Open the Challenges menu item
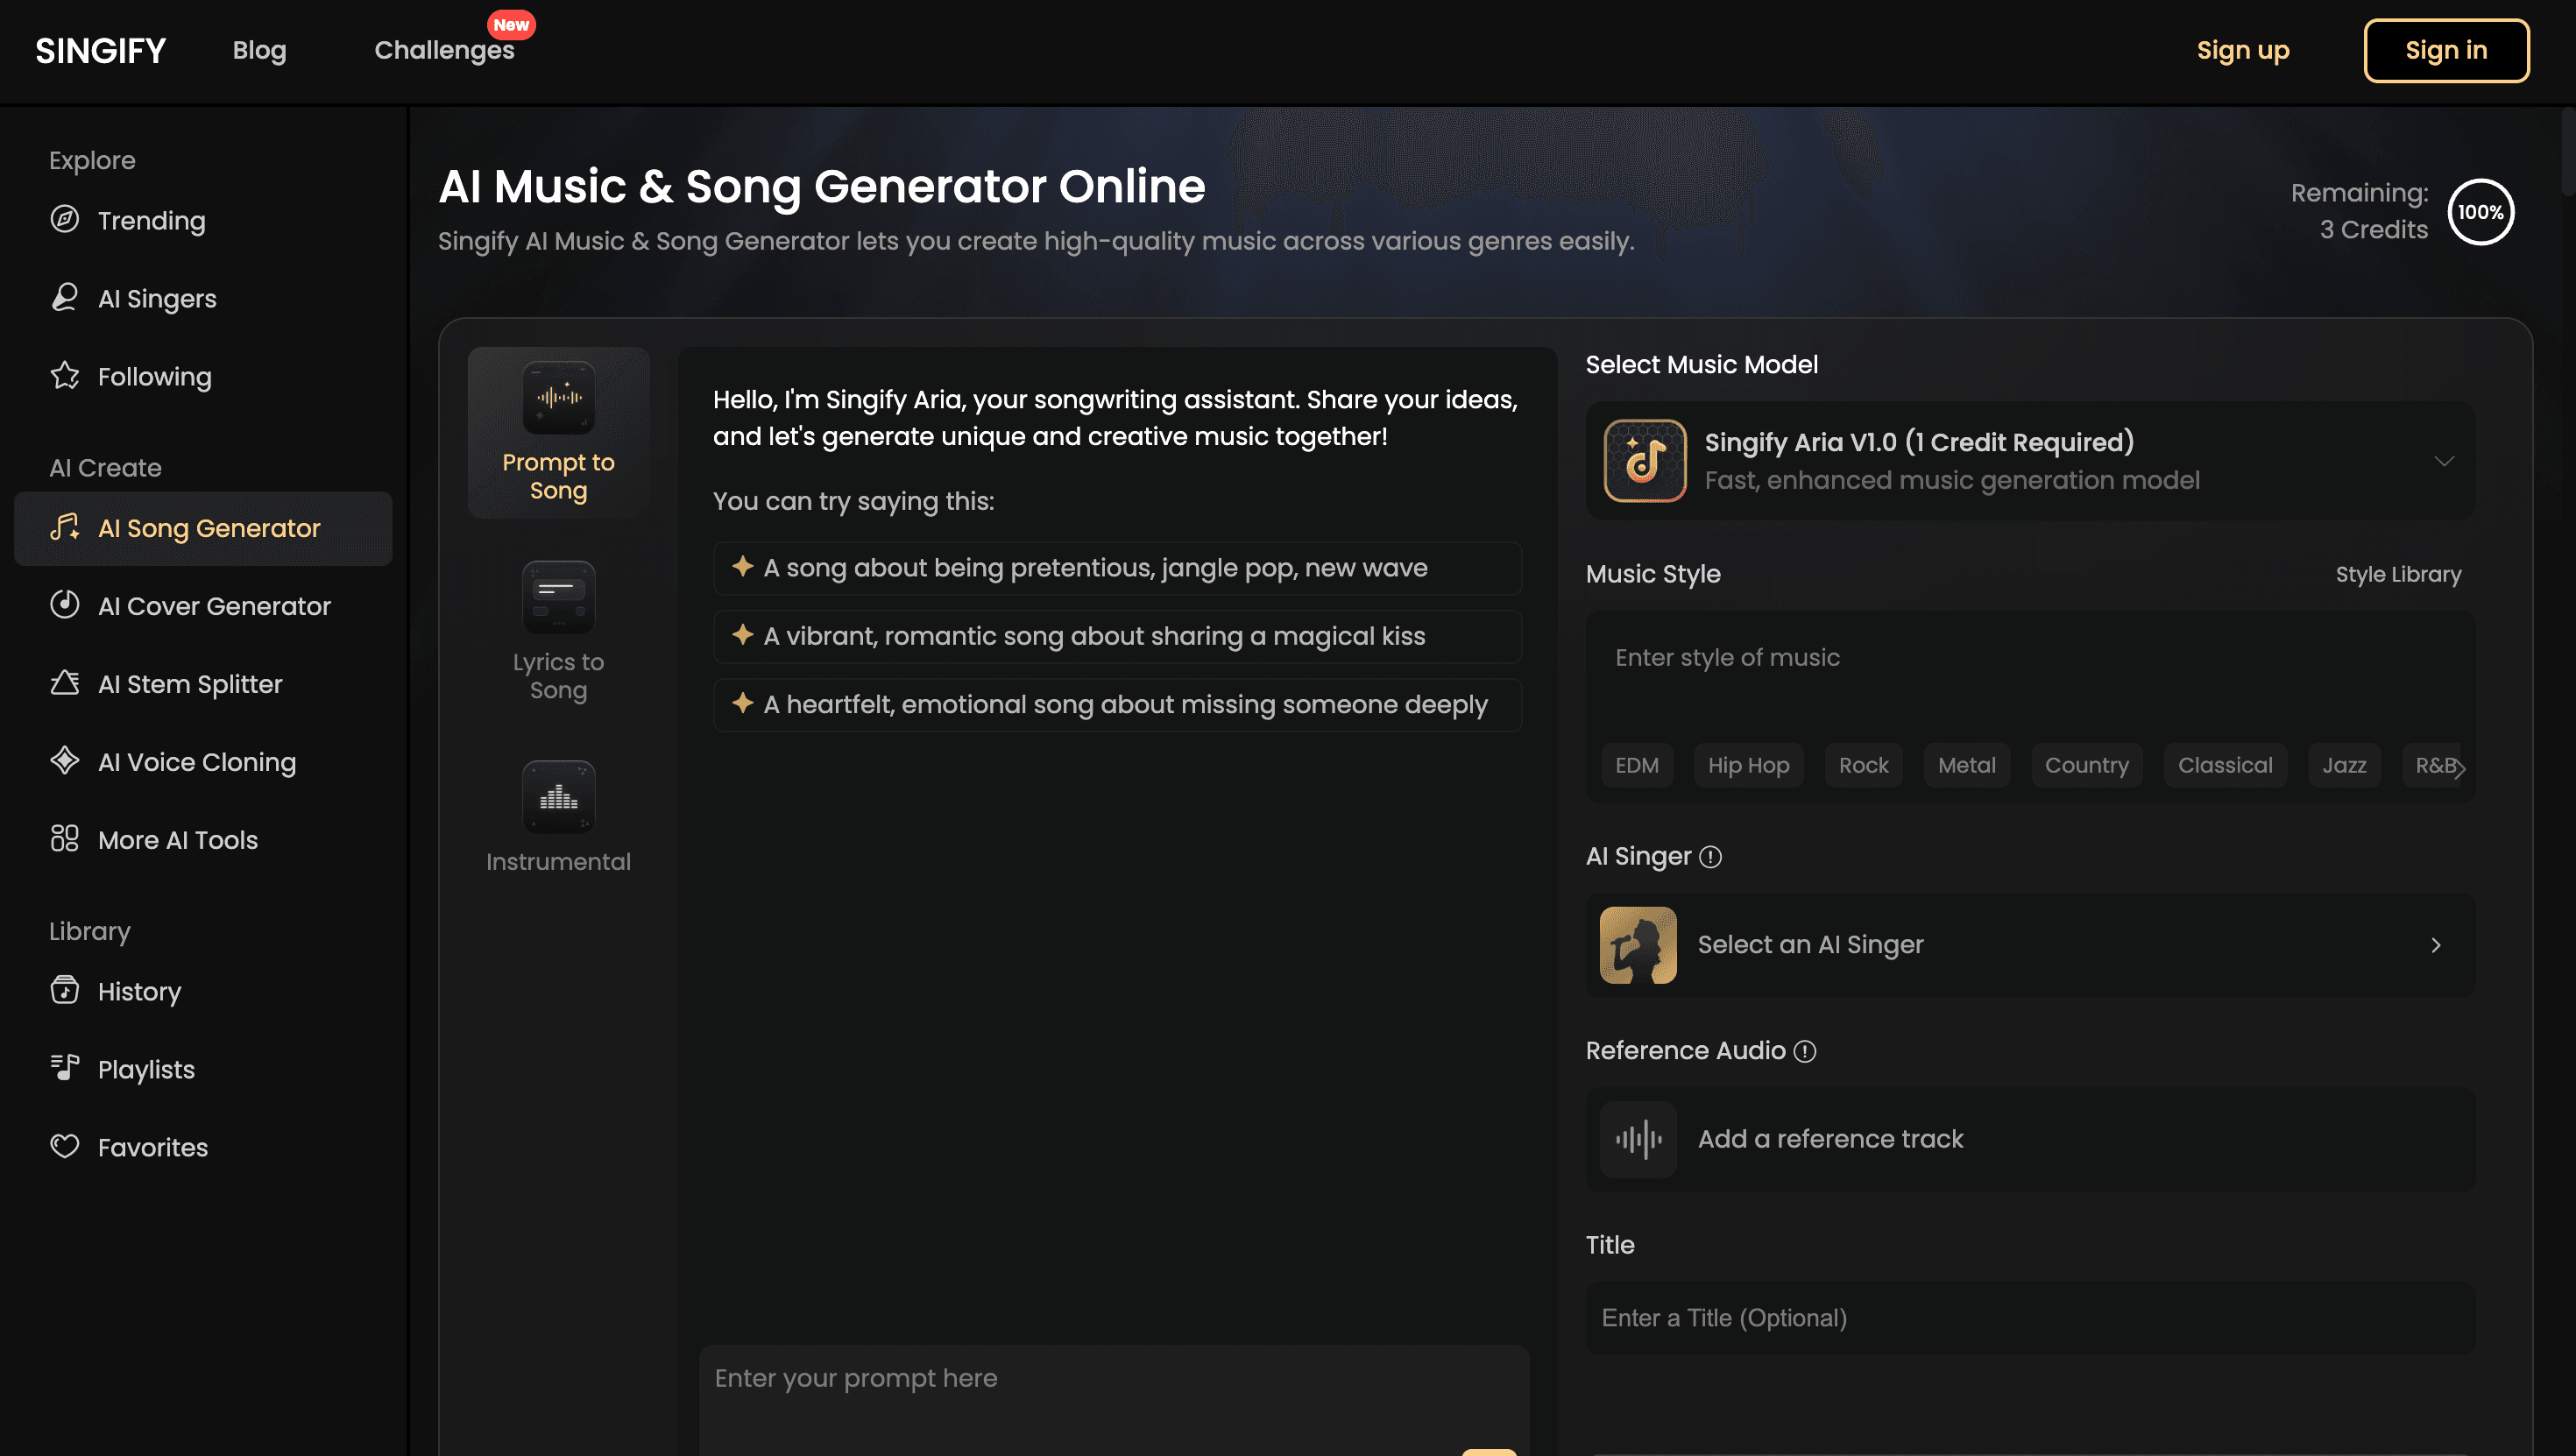 (x=444, y=50)
